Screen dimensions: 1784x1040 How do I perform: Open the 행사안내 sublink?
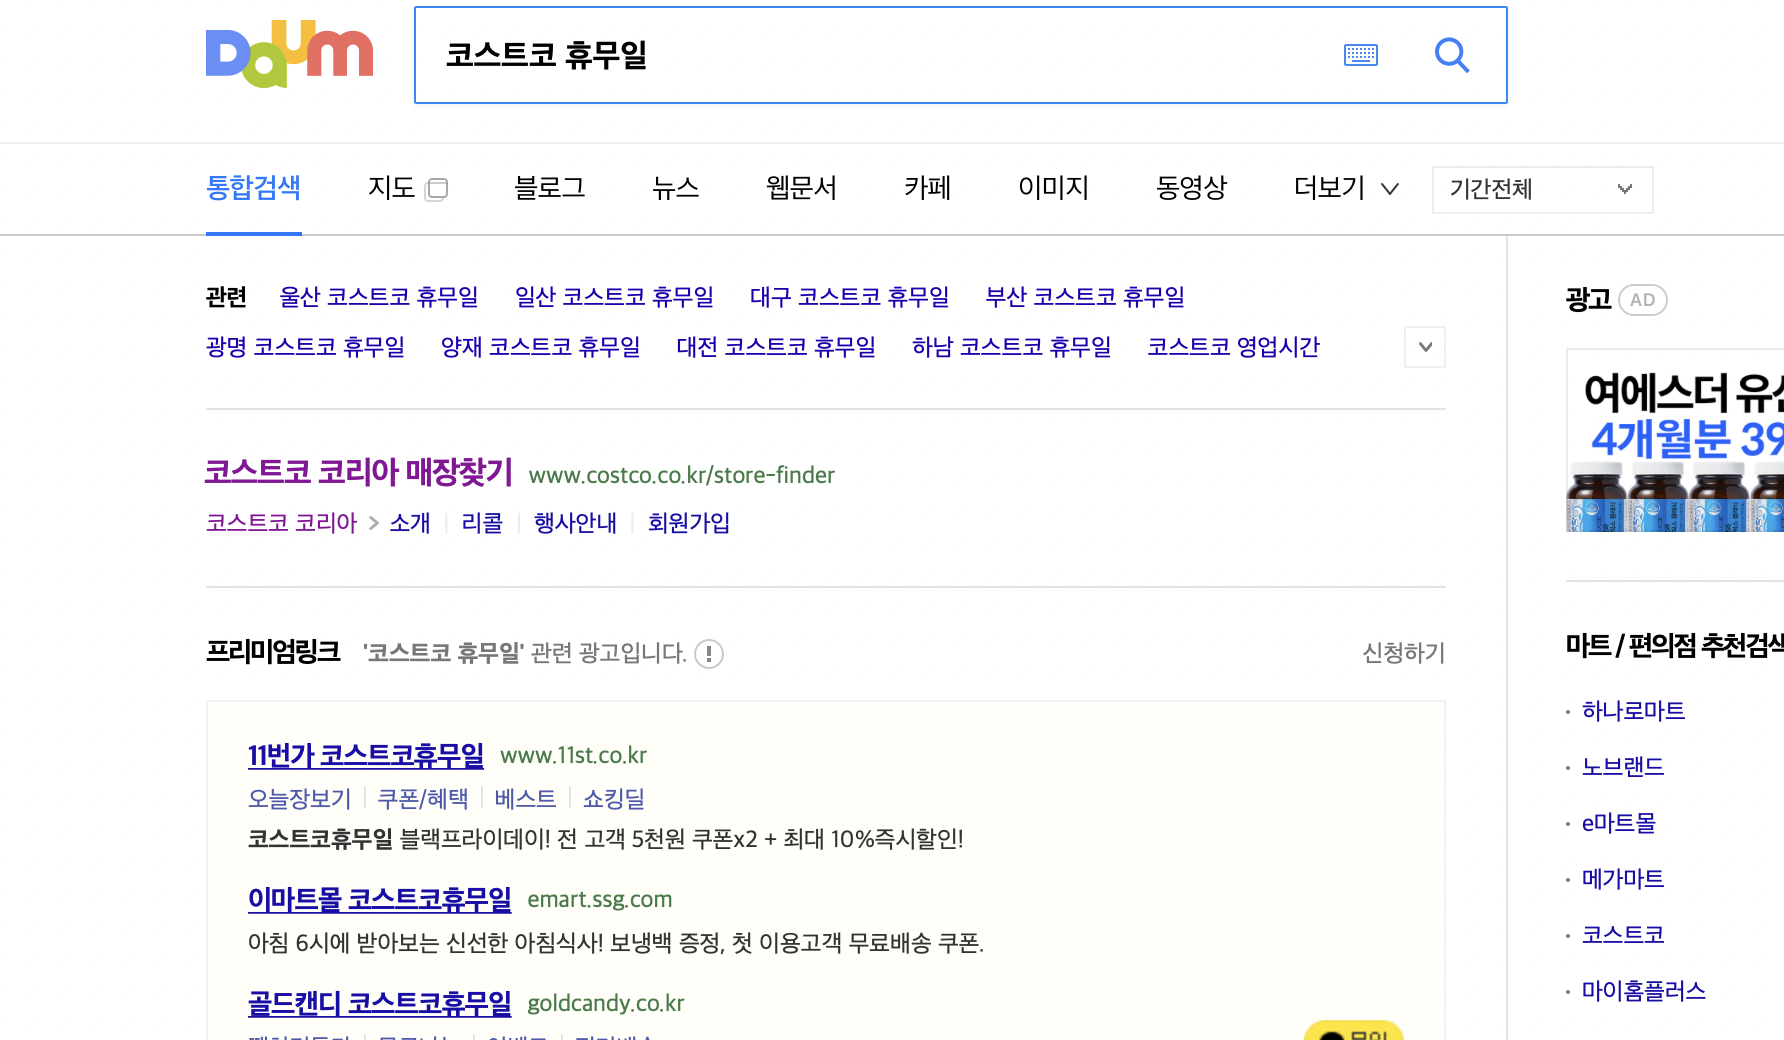[x=575, y=523]
